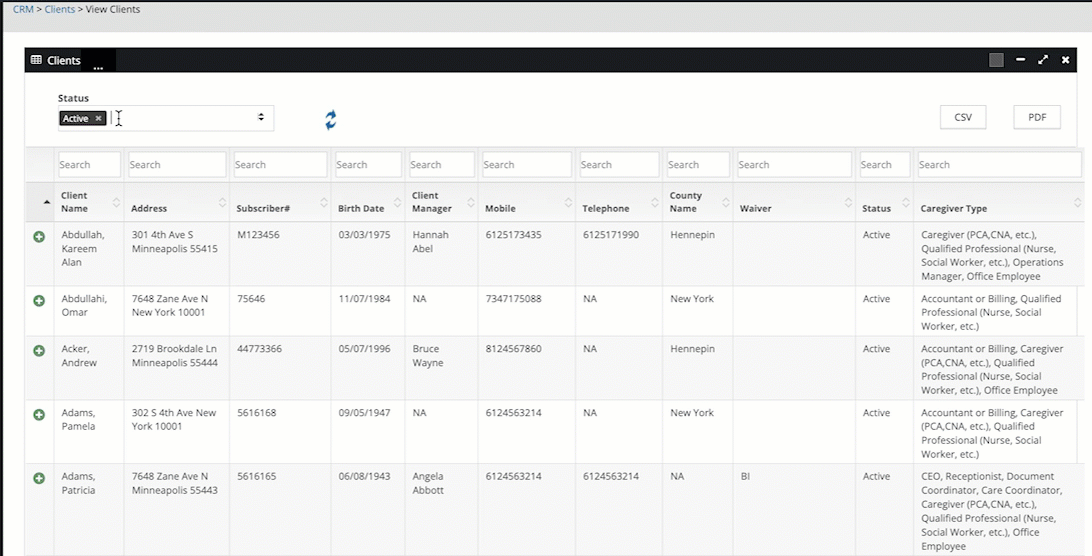The width and height of the screenshot is (1092, 556).
Task: Expand Acker, Andrew row with plus icon
Action: coord(39,351)
